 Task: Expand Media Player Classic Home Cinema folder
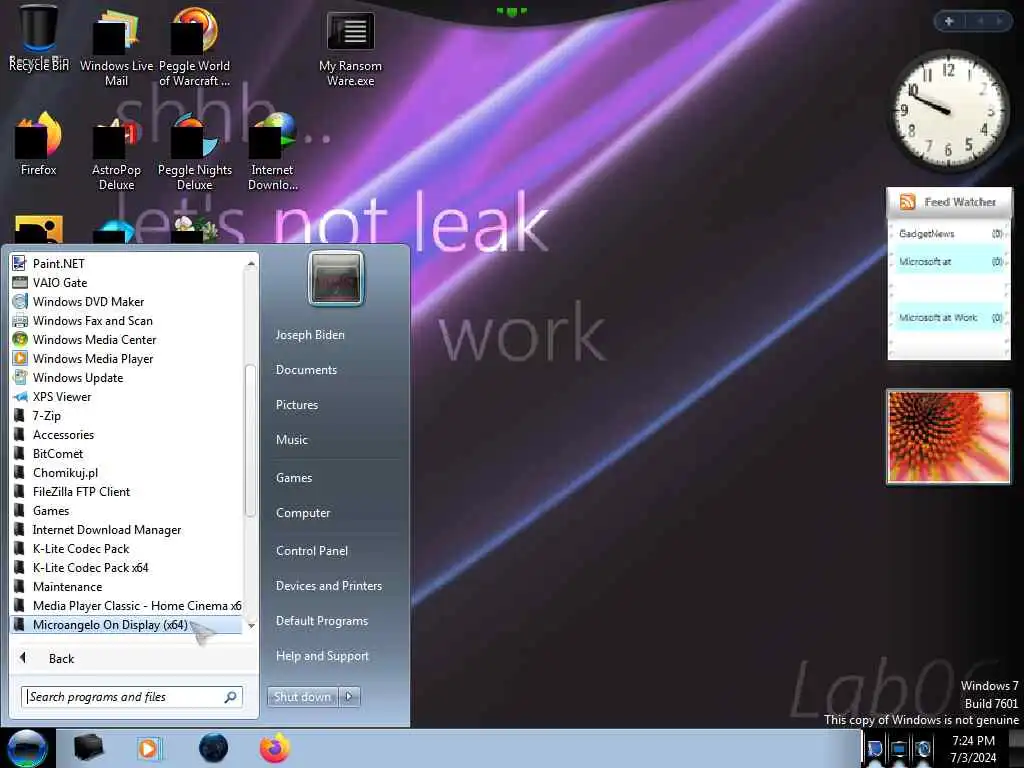click(127, 605)
